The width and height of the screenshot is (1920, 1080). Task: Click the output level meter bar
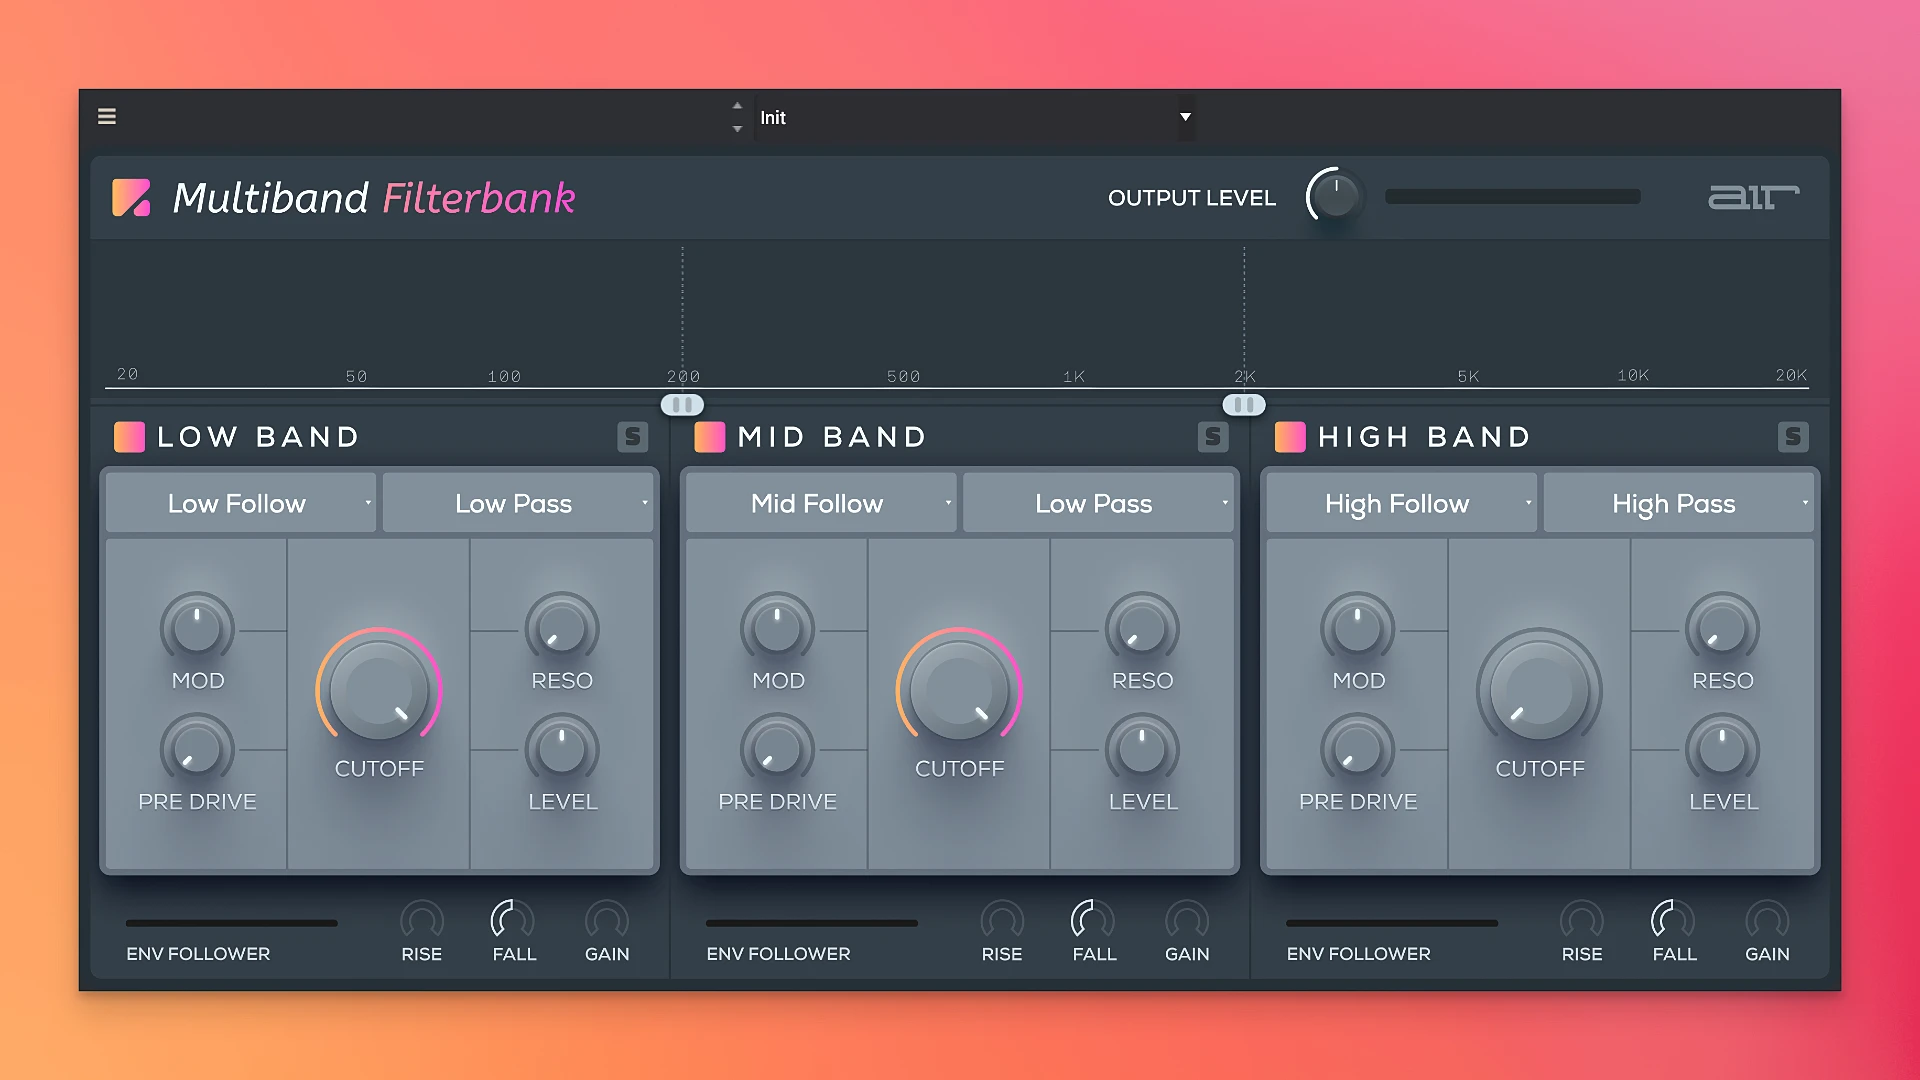click(x=1513, y=197)
